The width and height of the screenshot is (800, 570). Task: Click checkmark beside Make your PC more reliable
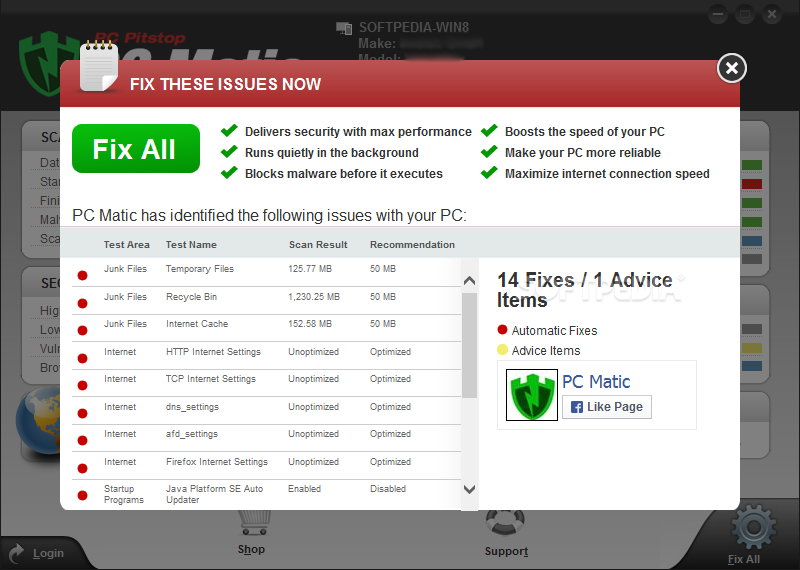click(x=489, y=151)
